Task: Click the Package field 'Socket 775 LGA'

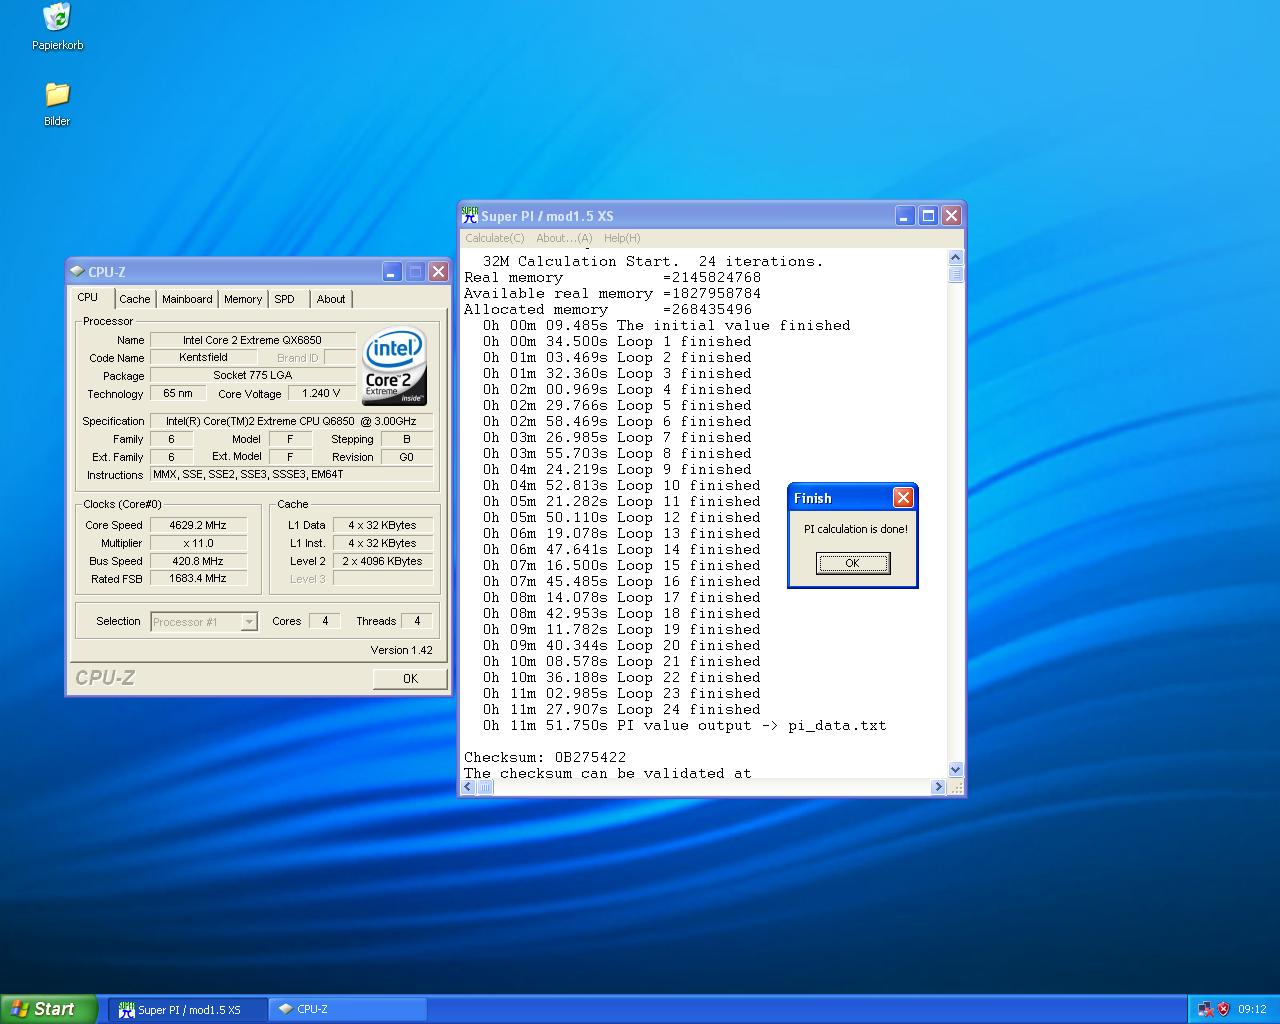Action: click(252, 375)
